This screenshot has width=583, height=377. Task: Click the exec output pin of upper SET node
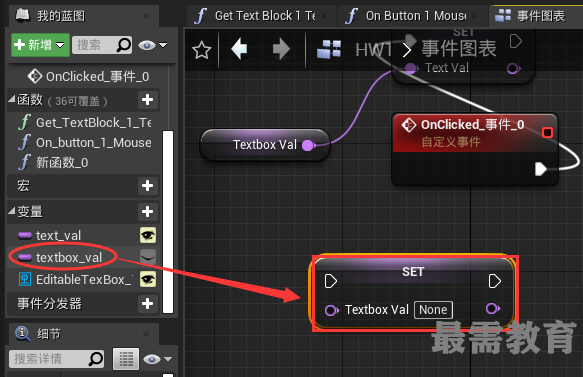[516, 41]
